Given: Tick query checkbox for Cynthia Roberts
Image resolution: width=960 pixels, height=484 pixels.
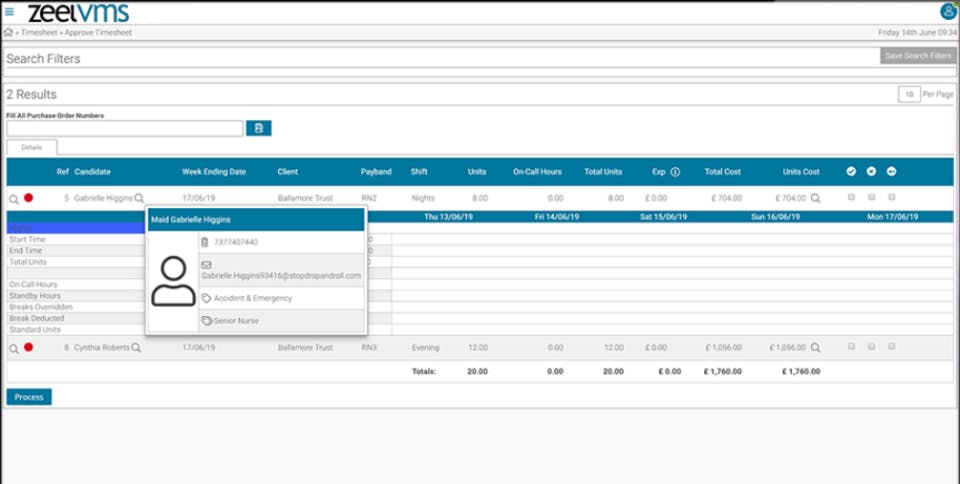Looking at the screenshot, I should point(891,346).
